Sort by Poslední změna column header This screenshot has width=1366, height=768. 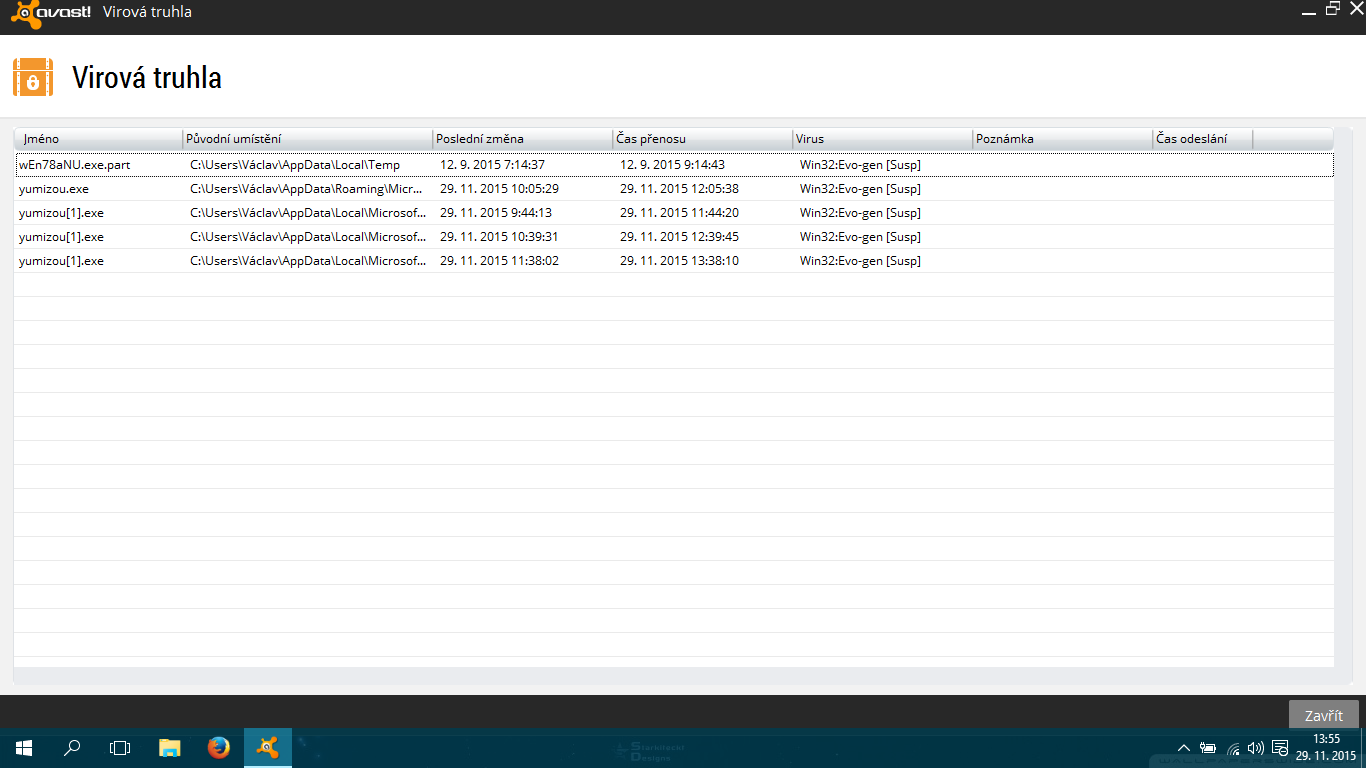pyautogui.click(x=522, y=139)
